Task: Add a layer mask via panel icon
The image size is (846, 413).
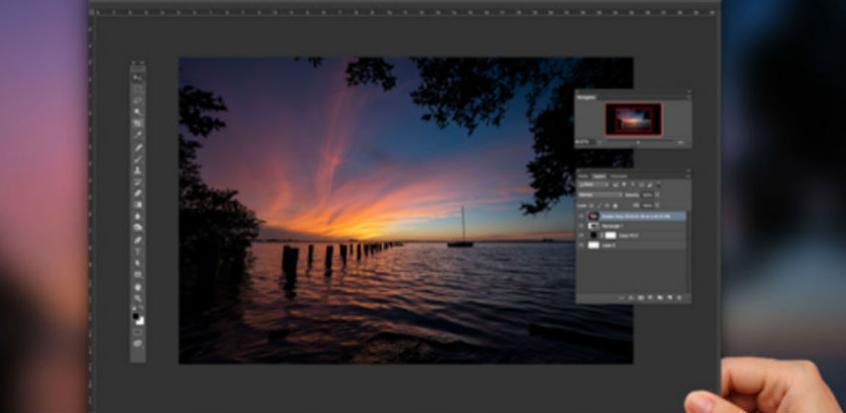Action: 639,297
